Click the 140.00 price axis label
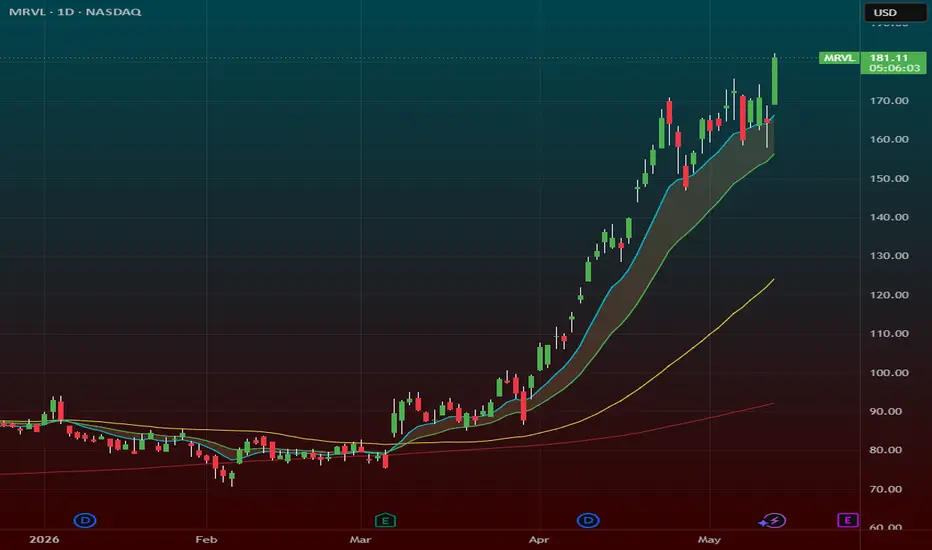This screenshot has height=550, width=932. (x=889, y=217)
